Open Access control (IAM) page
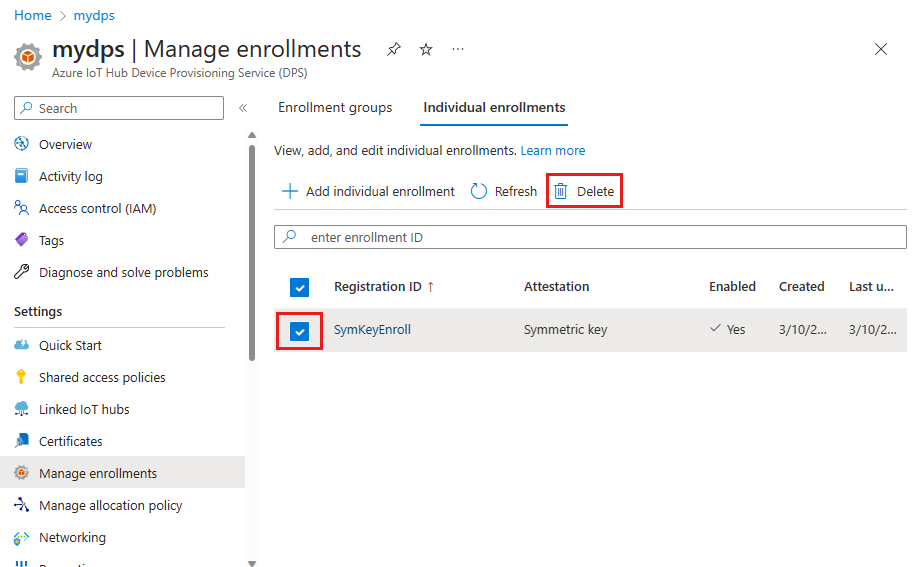The width and height of the screenshot is (912, 567). pos(97,208)
